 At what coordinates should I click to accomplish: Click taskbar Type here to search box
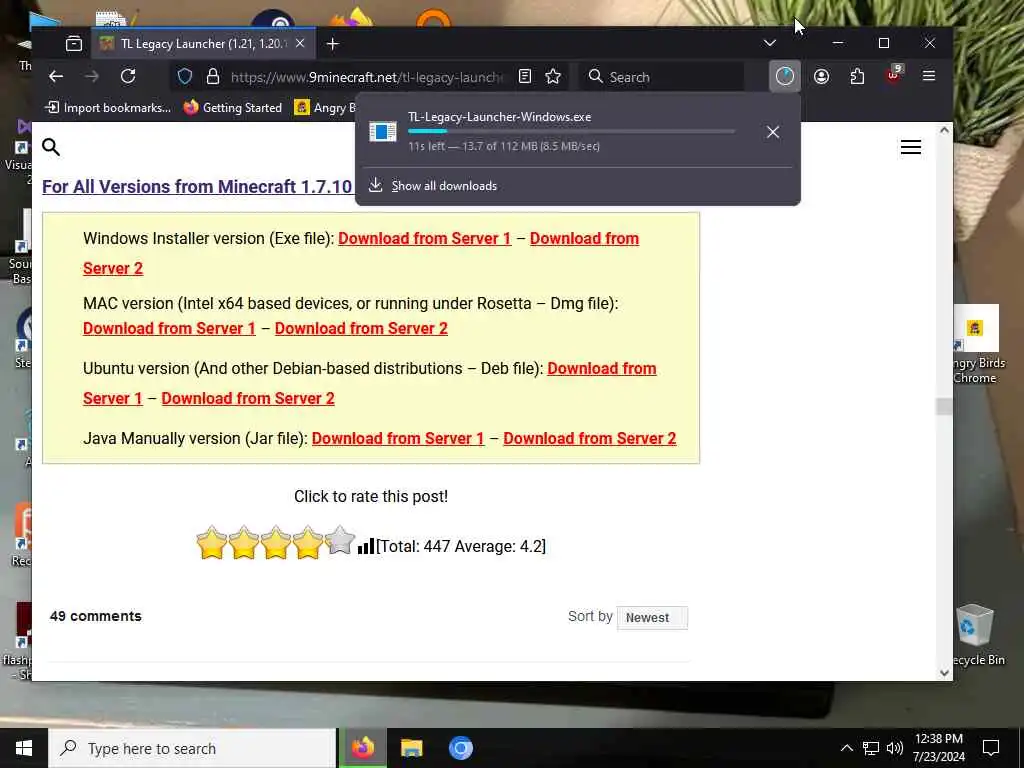[x=192, y=748]
